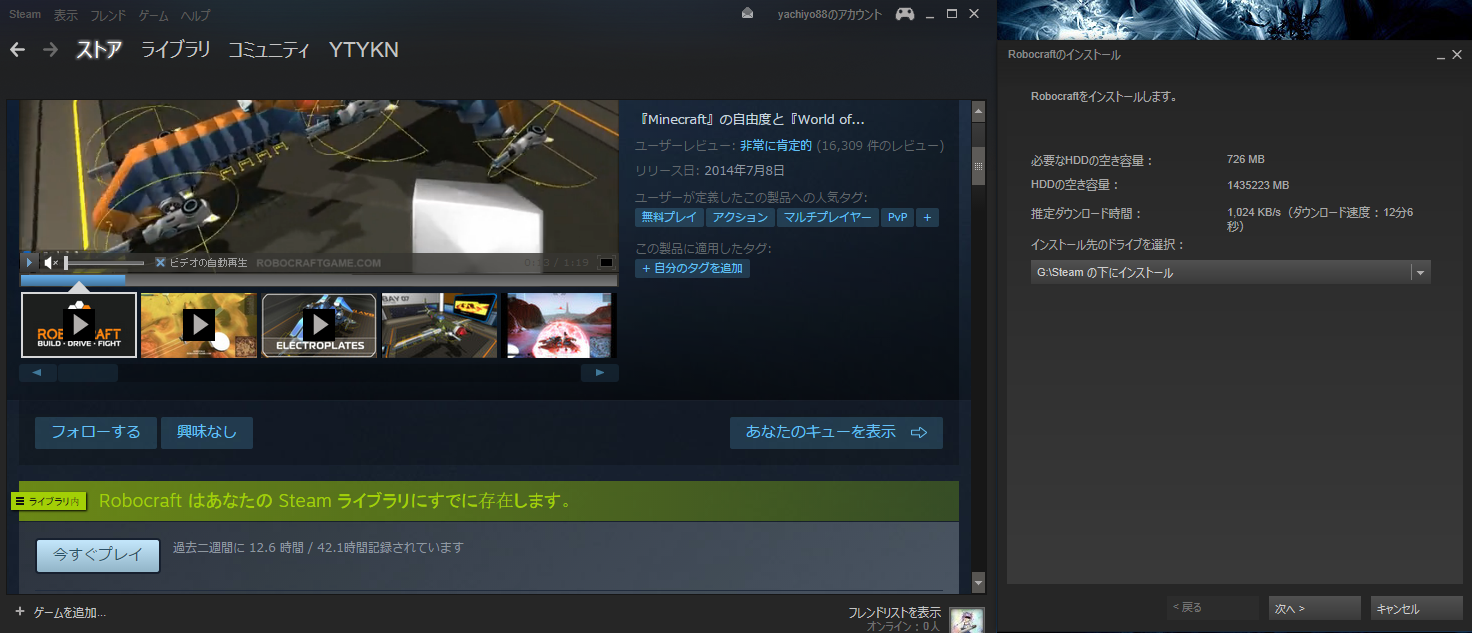
Task: Click the 今すぐプレイ button
Action: [98, 555]
